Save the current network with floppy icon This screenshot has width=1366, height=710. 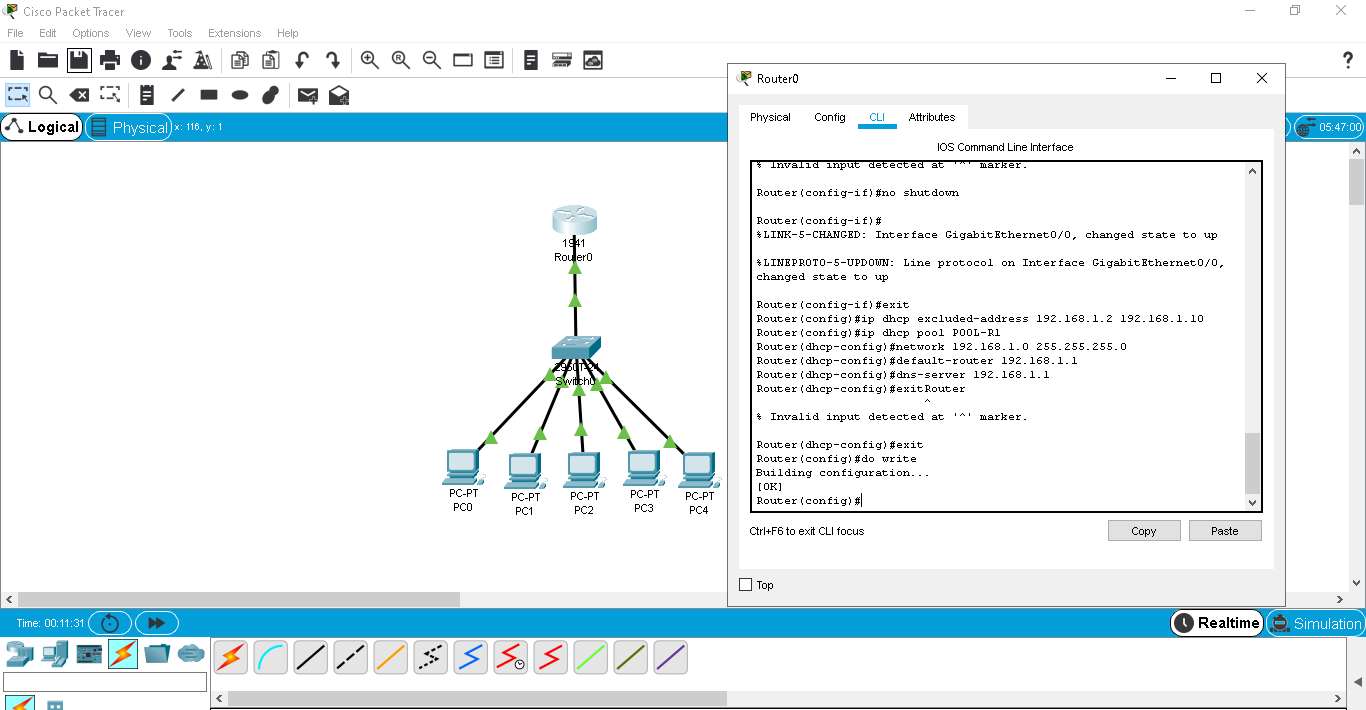point(79,60)
